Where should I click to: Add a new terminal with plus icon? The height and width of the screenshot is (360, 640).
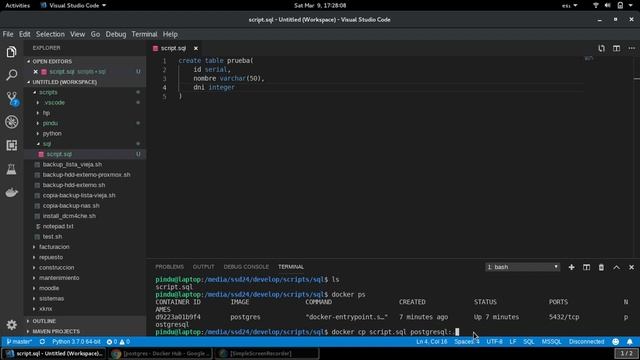(571, 267)
